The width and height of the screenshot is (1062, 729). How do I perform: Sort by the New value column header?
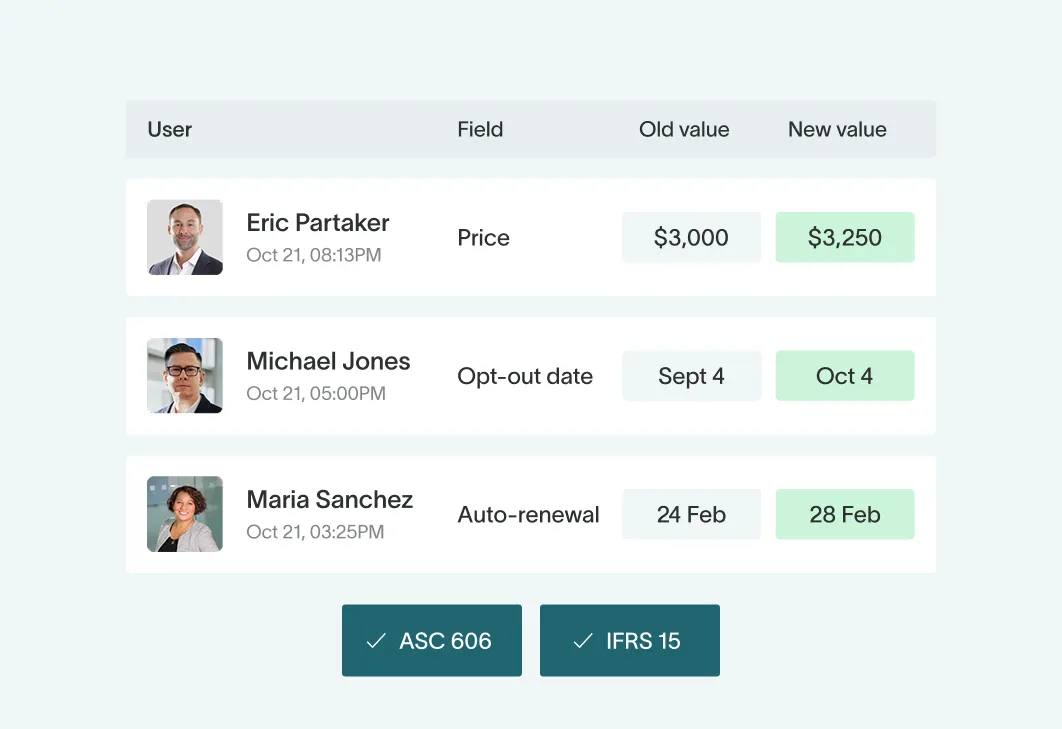837,129
